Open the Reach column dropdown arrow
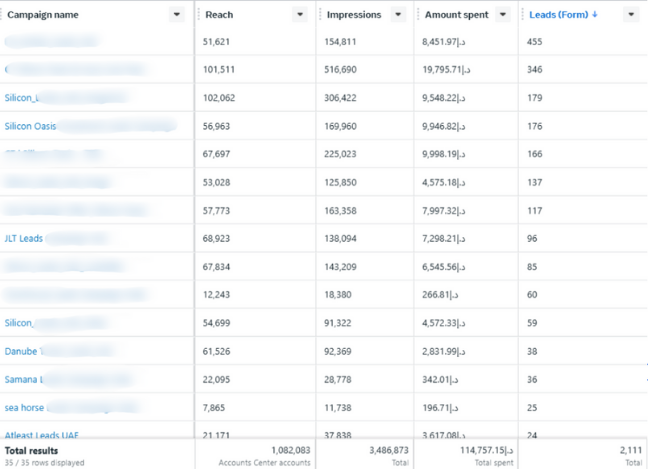The width and height of the screenshot is (648, 469). pyautogui.click(x=300, y=14)
